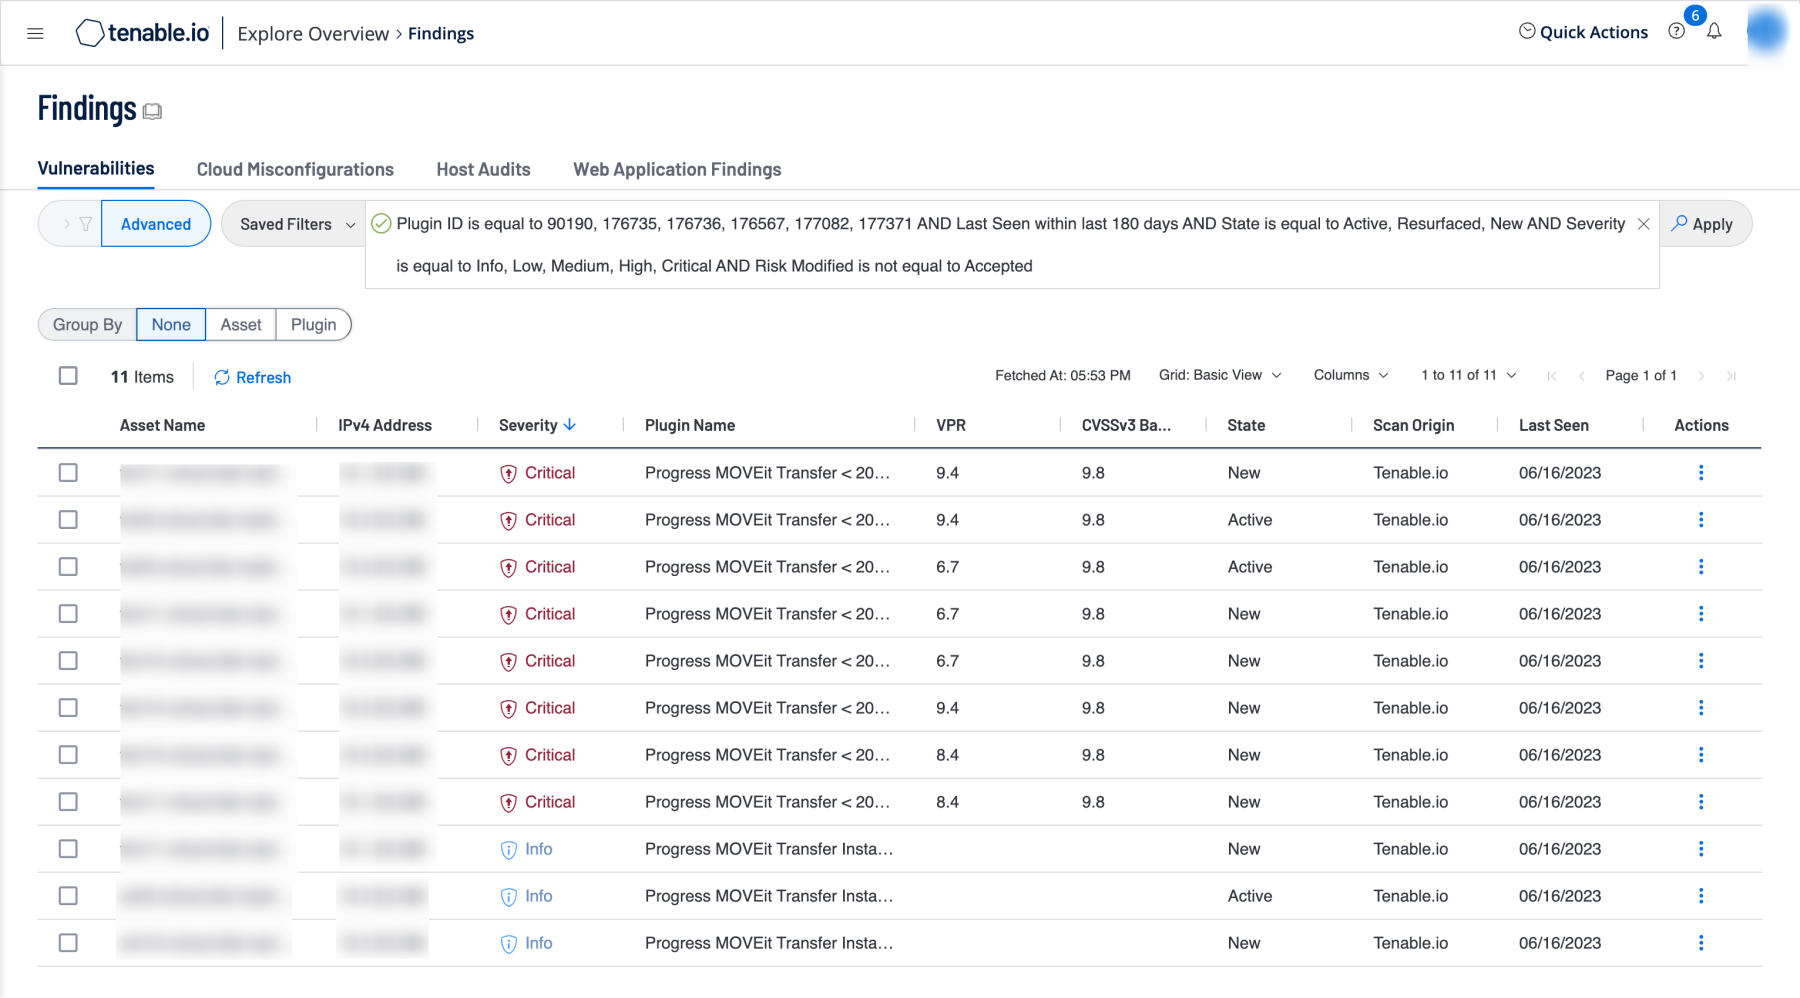Open the notifications bell
The width and height of the screenshot is (1800, 998).
click(x=1714, y=31)
